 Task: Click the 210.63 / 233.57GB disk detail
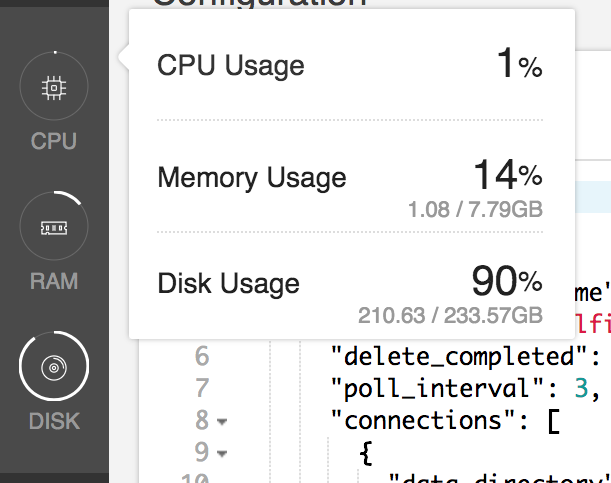pos(450,316)
